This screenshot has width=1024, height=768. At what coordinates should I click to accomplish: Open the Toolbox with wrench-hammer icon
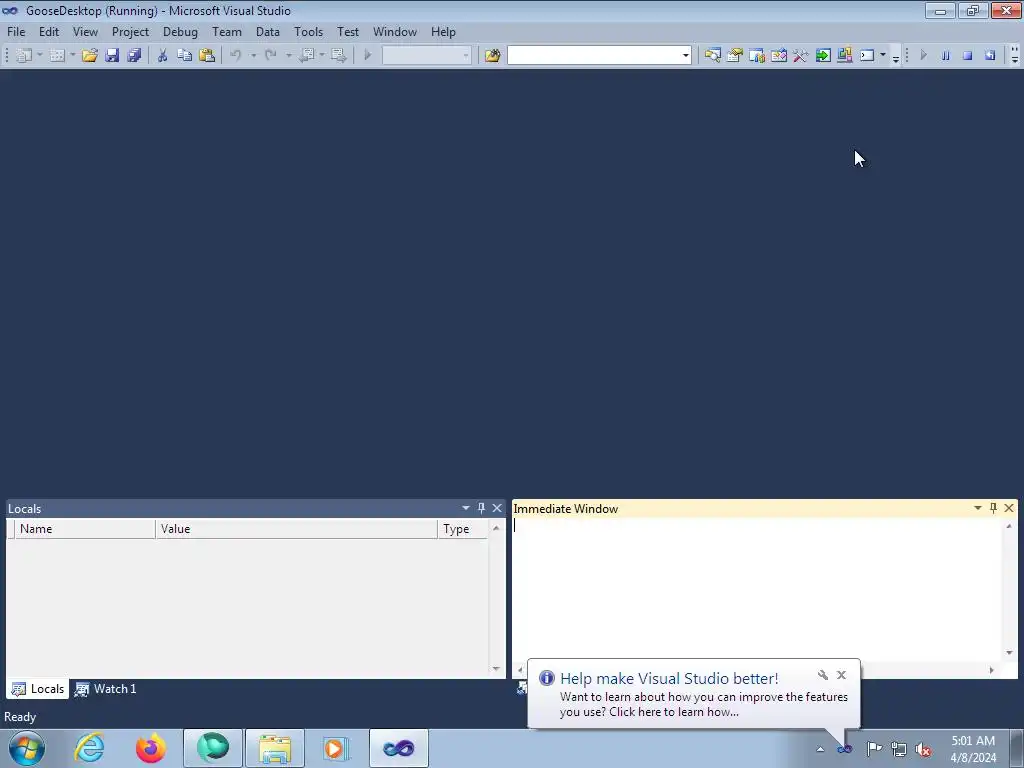(801, 56)
